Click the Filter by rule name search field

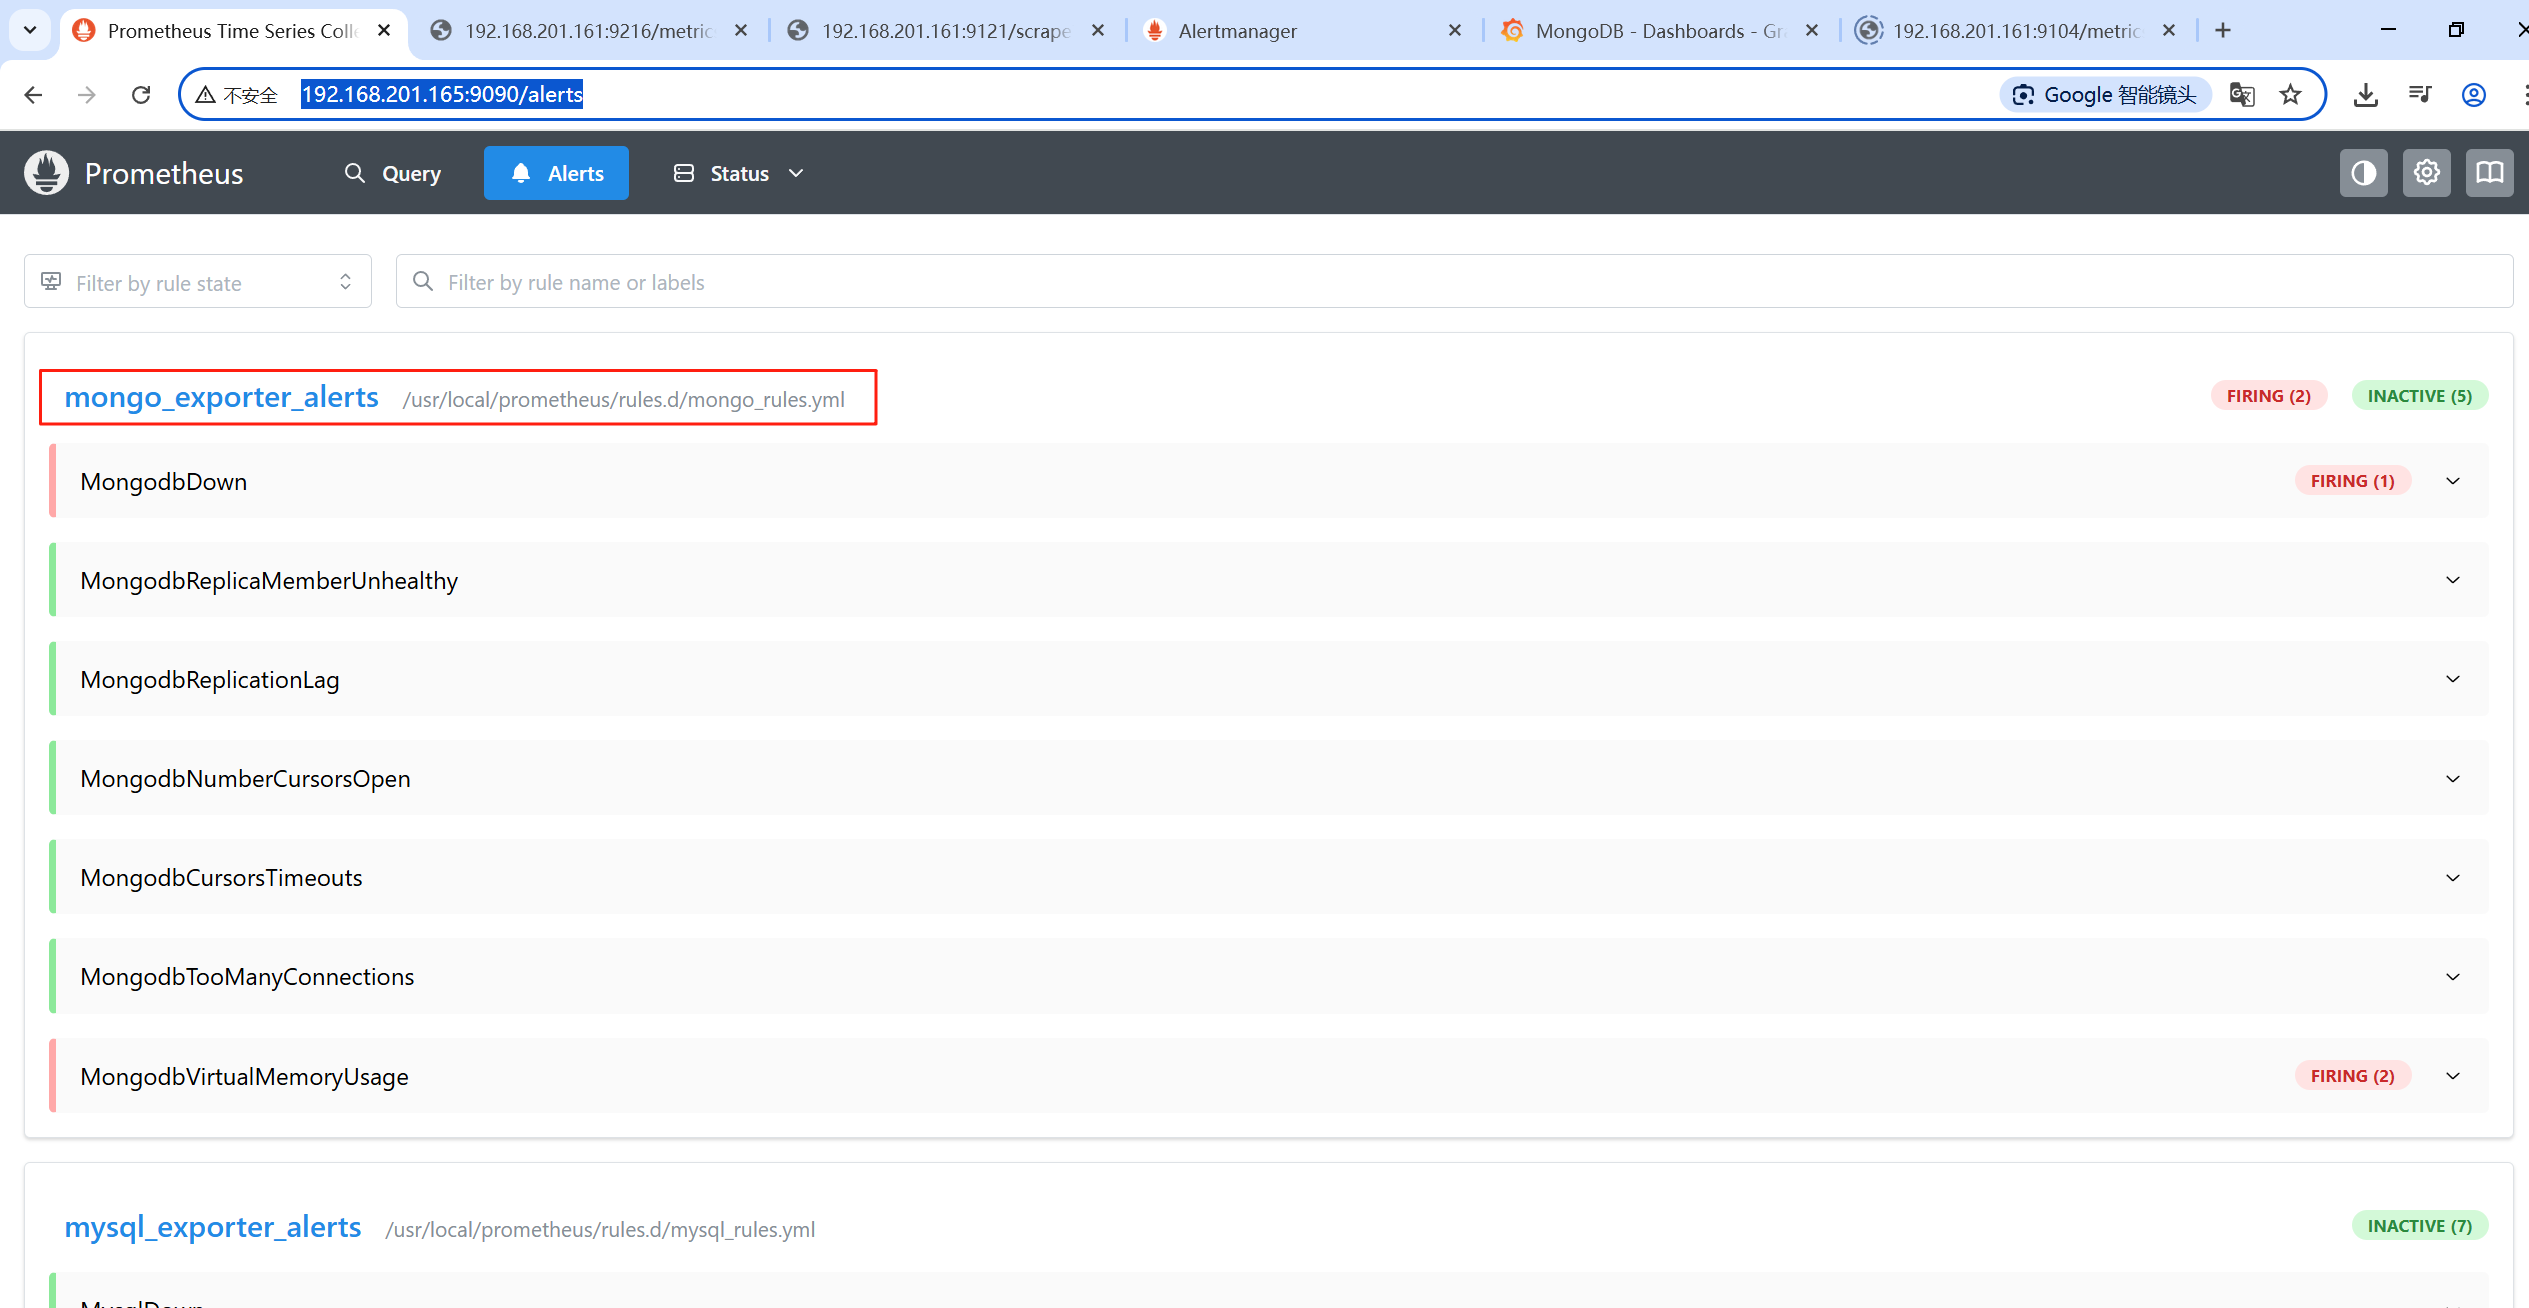point(1453,282)
